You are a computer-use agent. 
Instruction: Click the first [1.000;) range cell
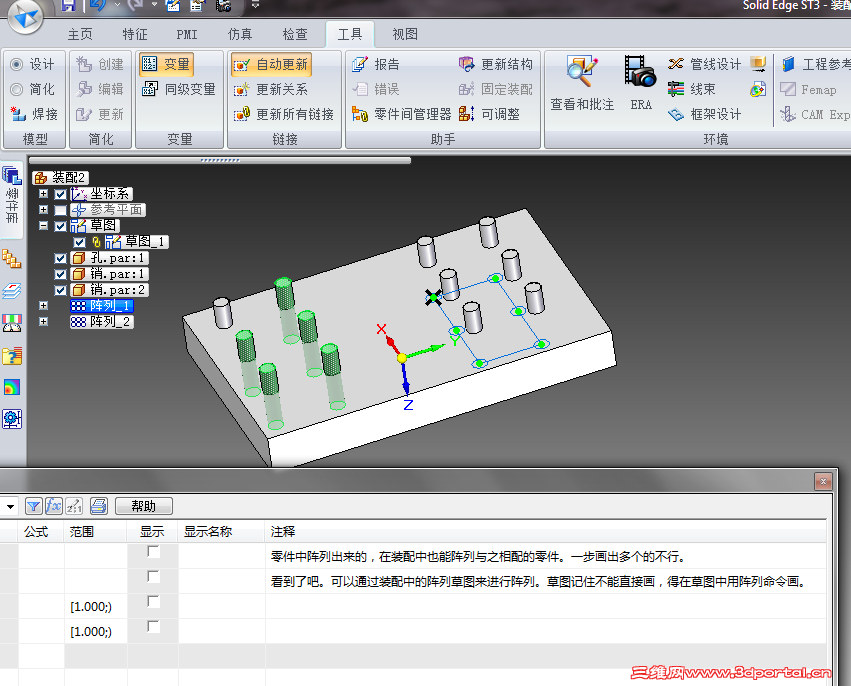[x=96, y=607]
